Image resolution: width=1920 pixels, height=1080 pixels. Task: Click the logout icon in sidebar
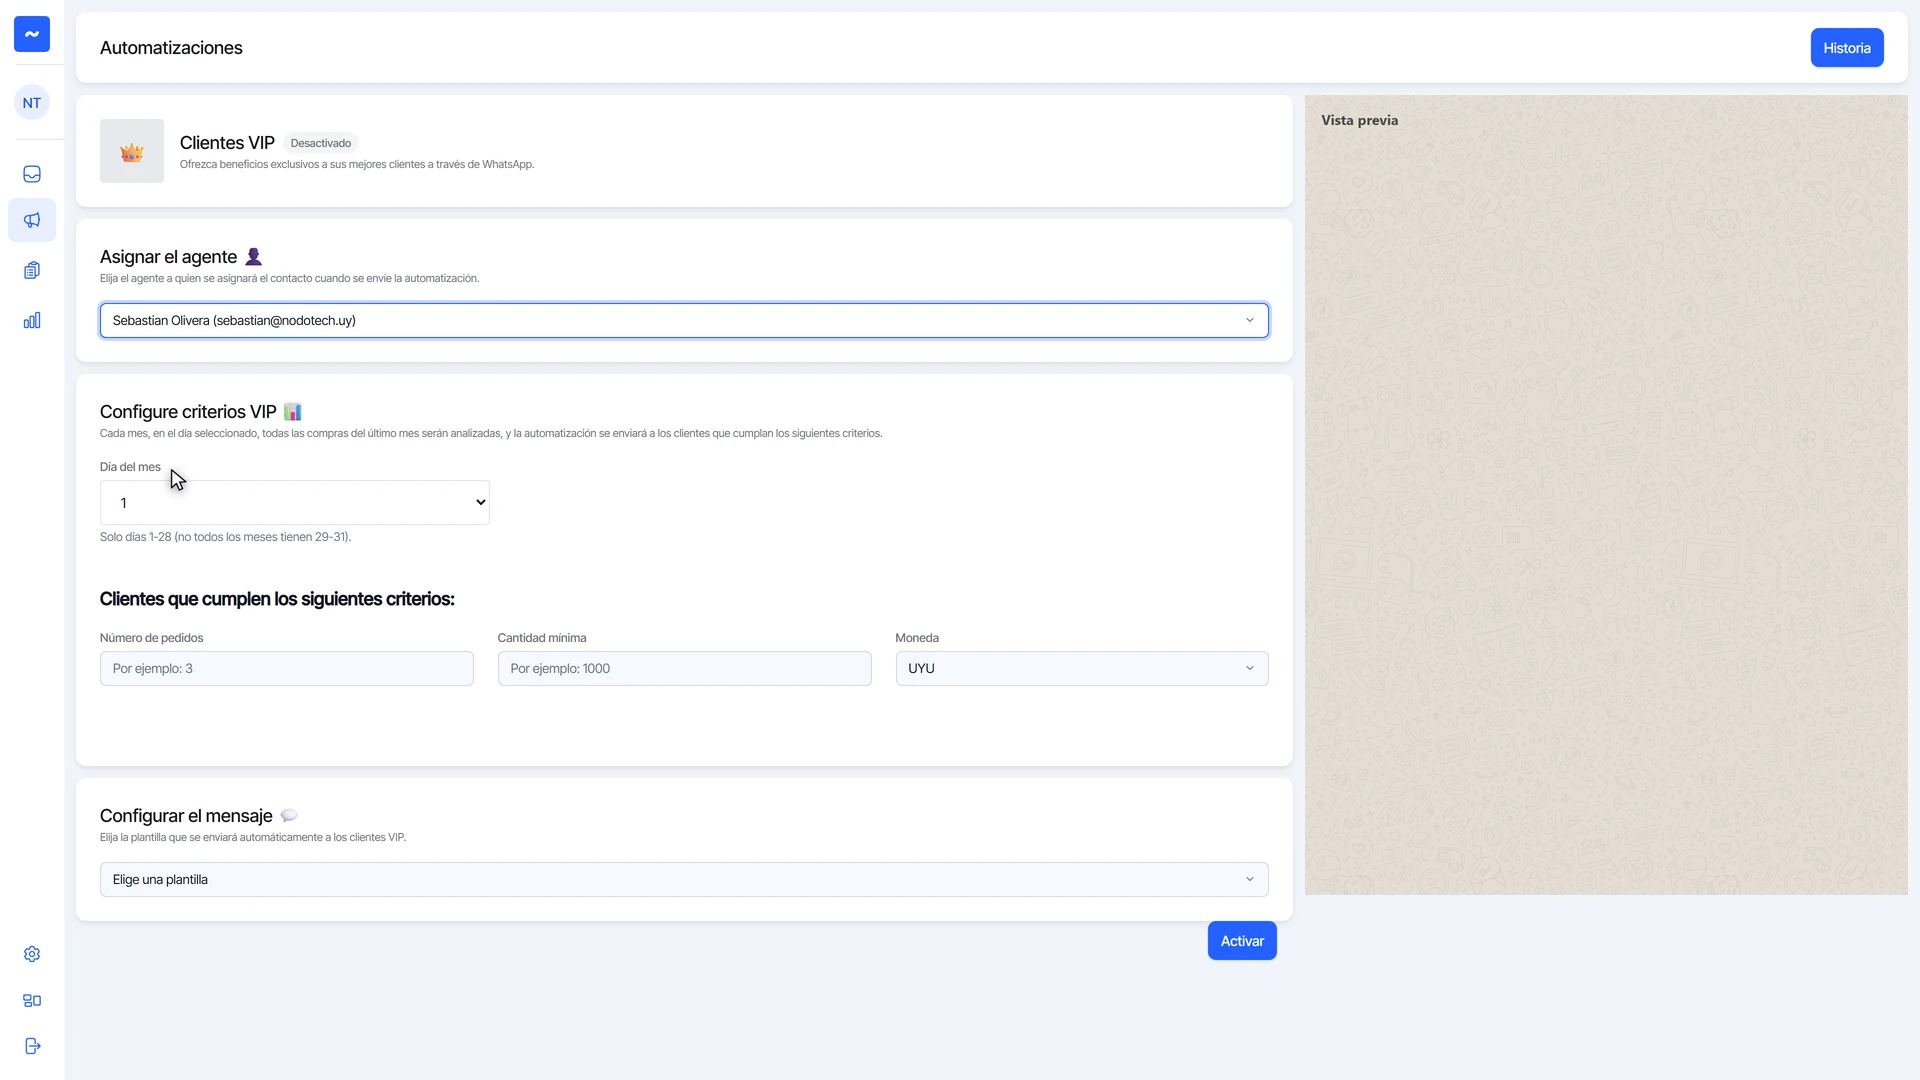click(x=32, y=1047)
